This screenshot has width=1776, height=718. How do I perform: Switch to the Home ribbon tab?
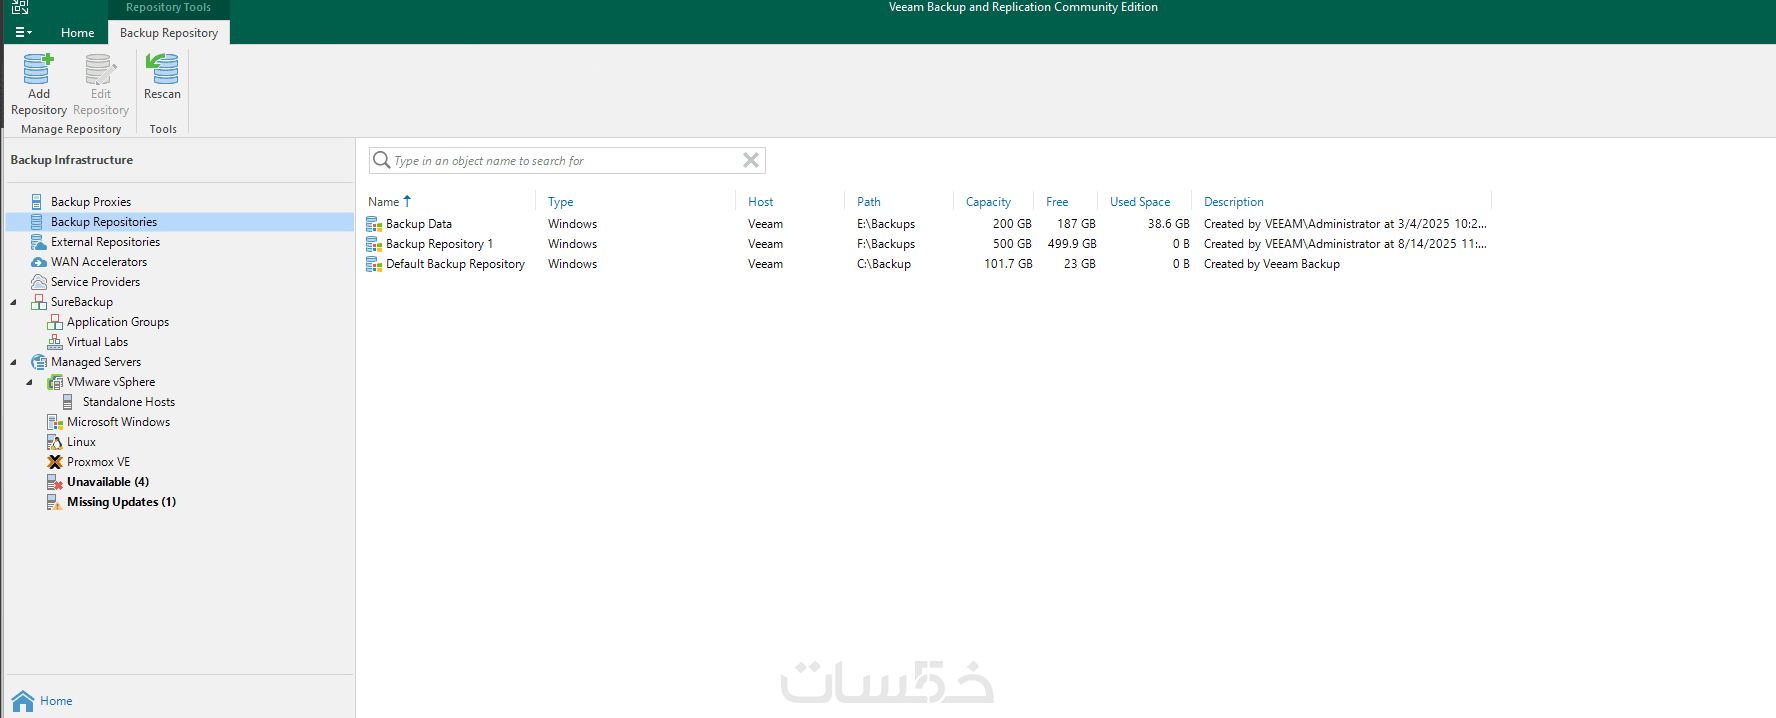click(77, 33)
